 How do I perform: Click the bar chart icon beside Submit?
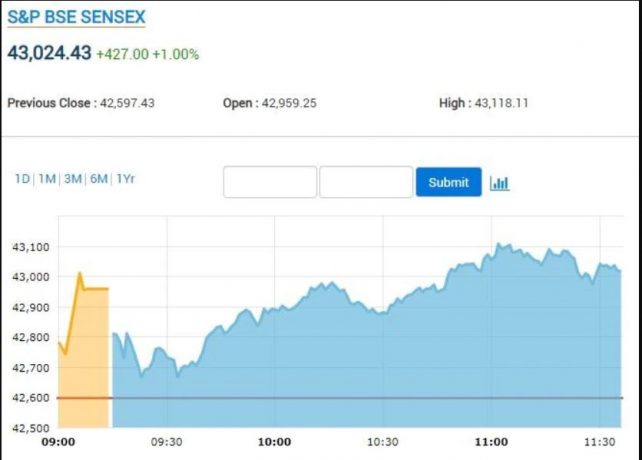click(x=500, y=183)
